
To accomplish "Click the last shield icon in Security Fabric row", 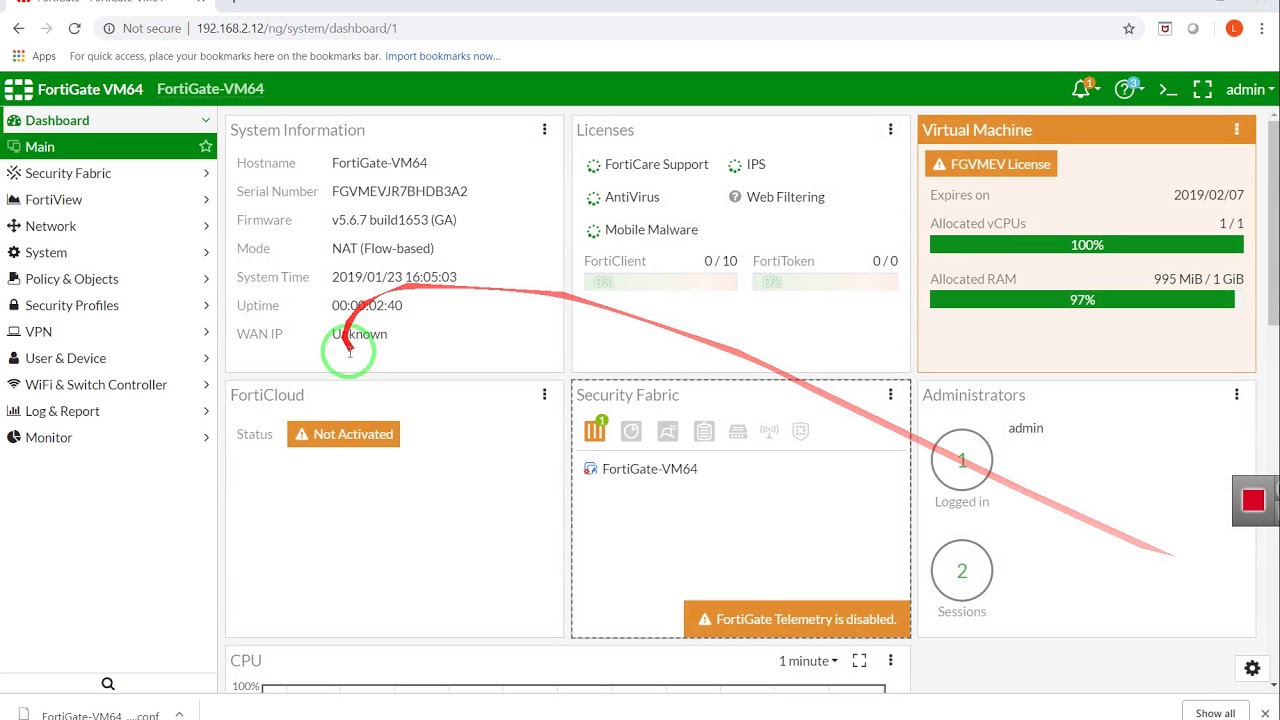I will 800,431.
